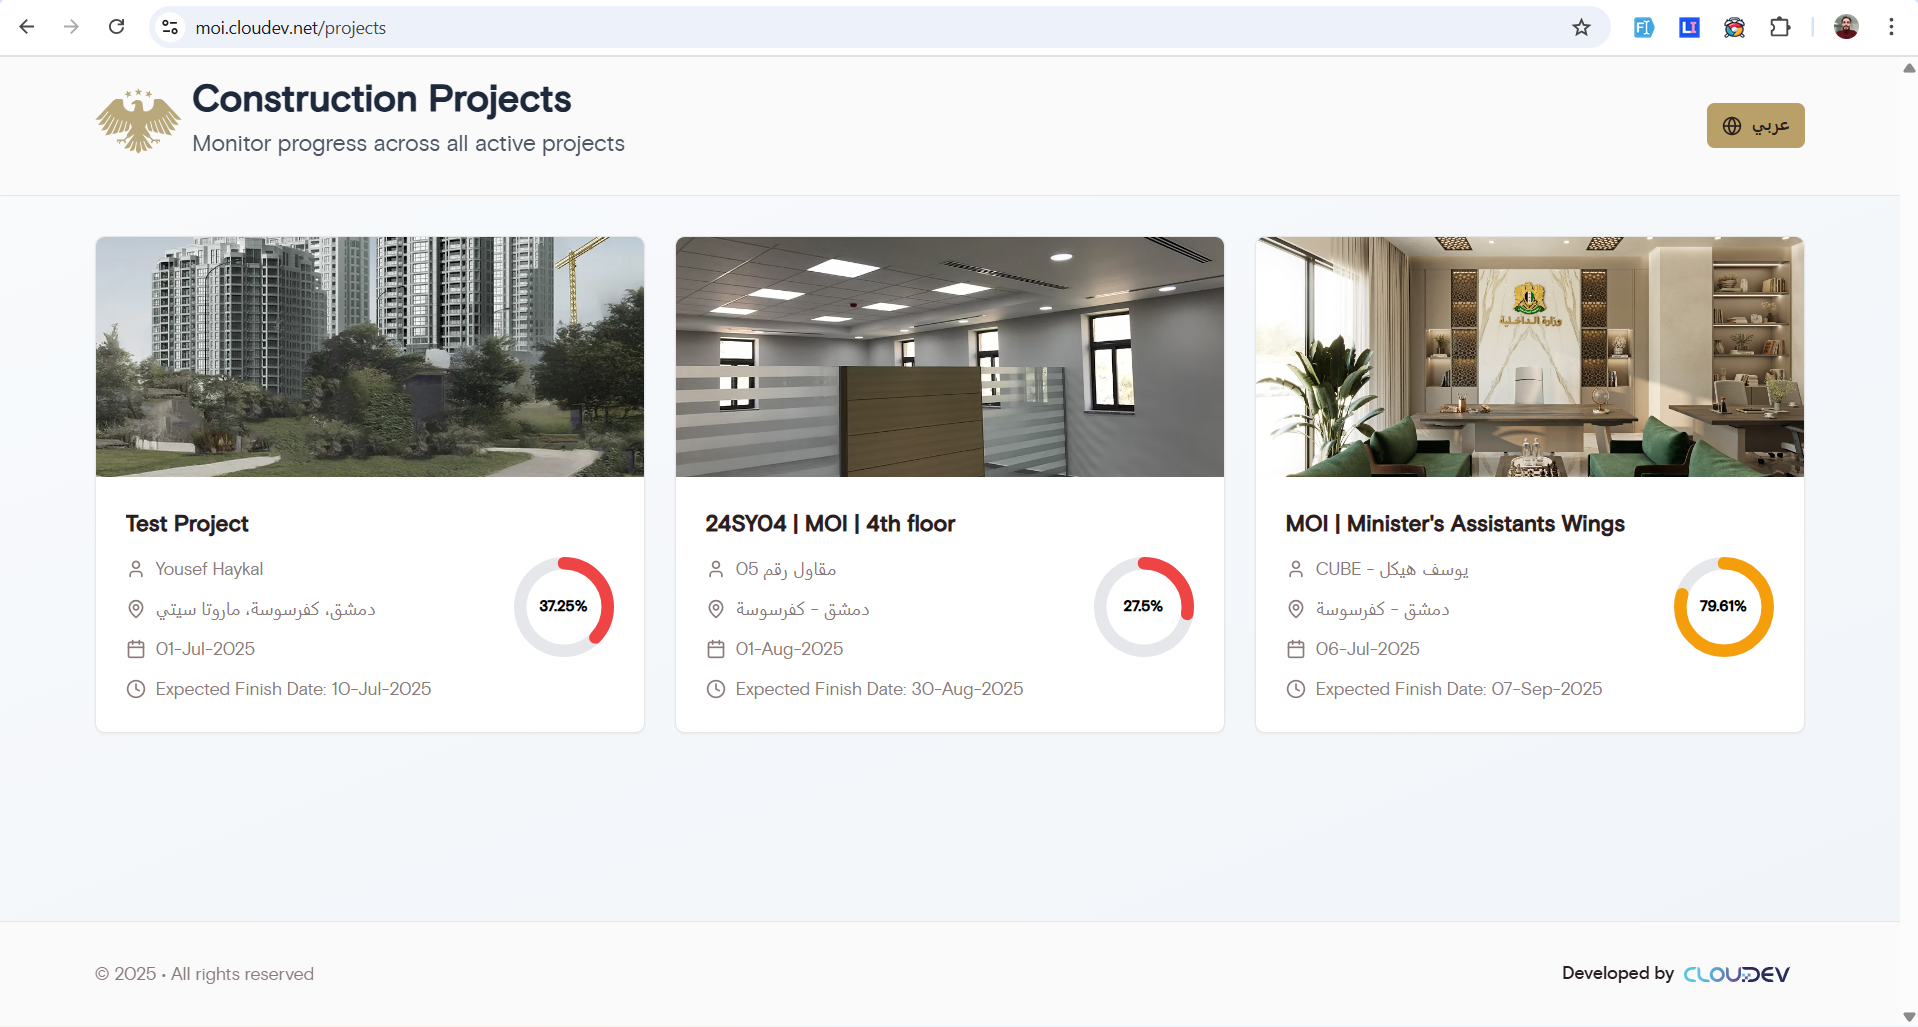
Task: Click the address bar URL field
Action: [800, 28]
